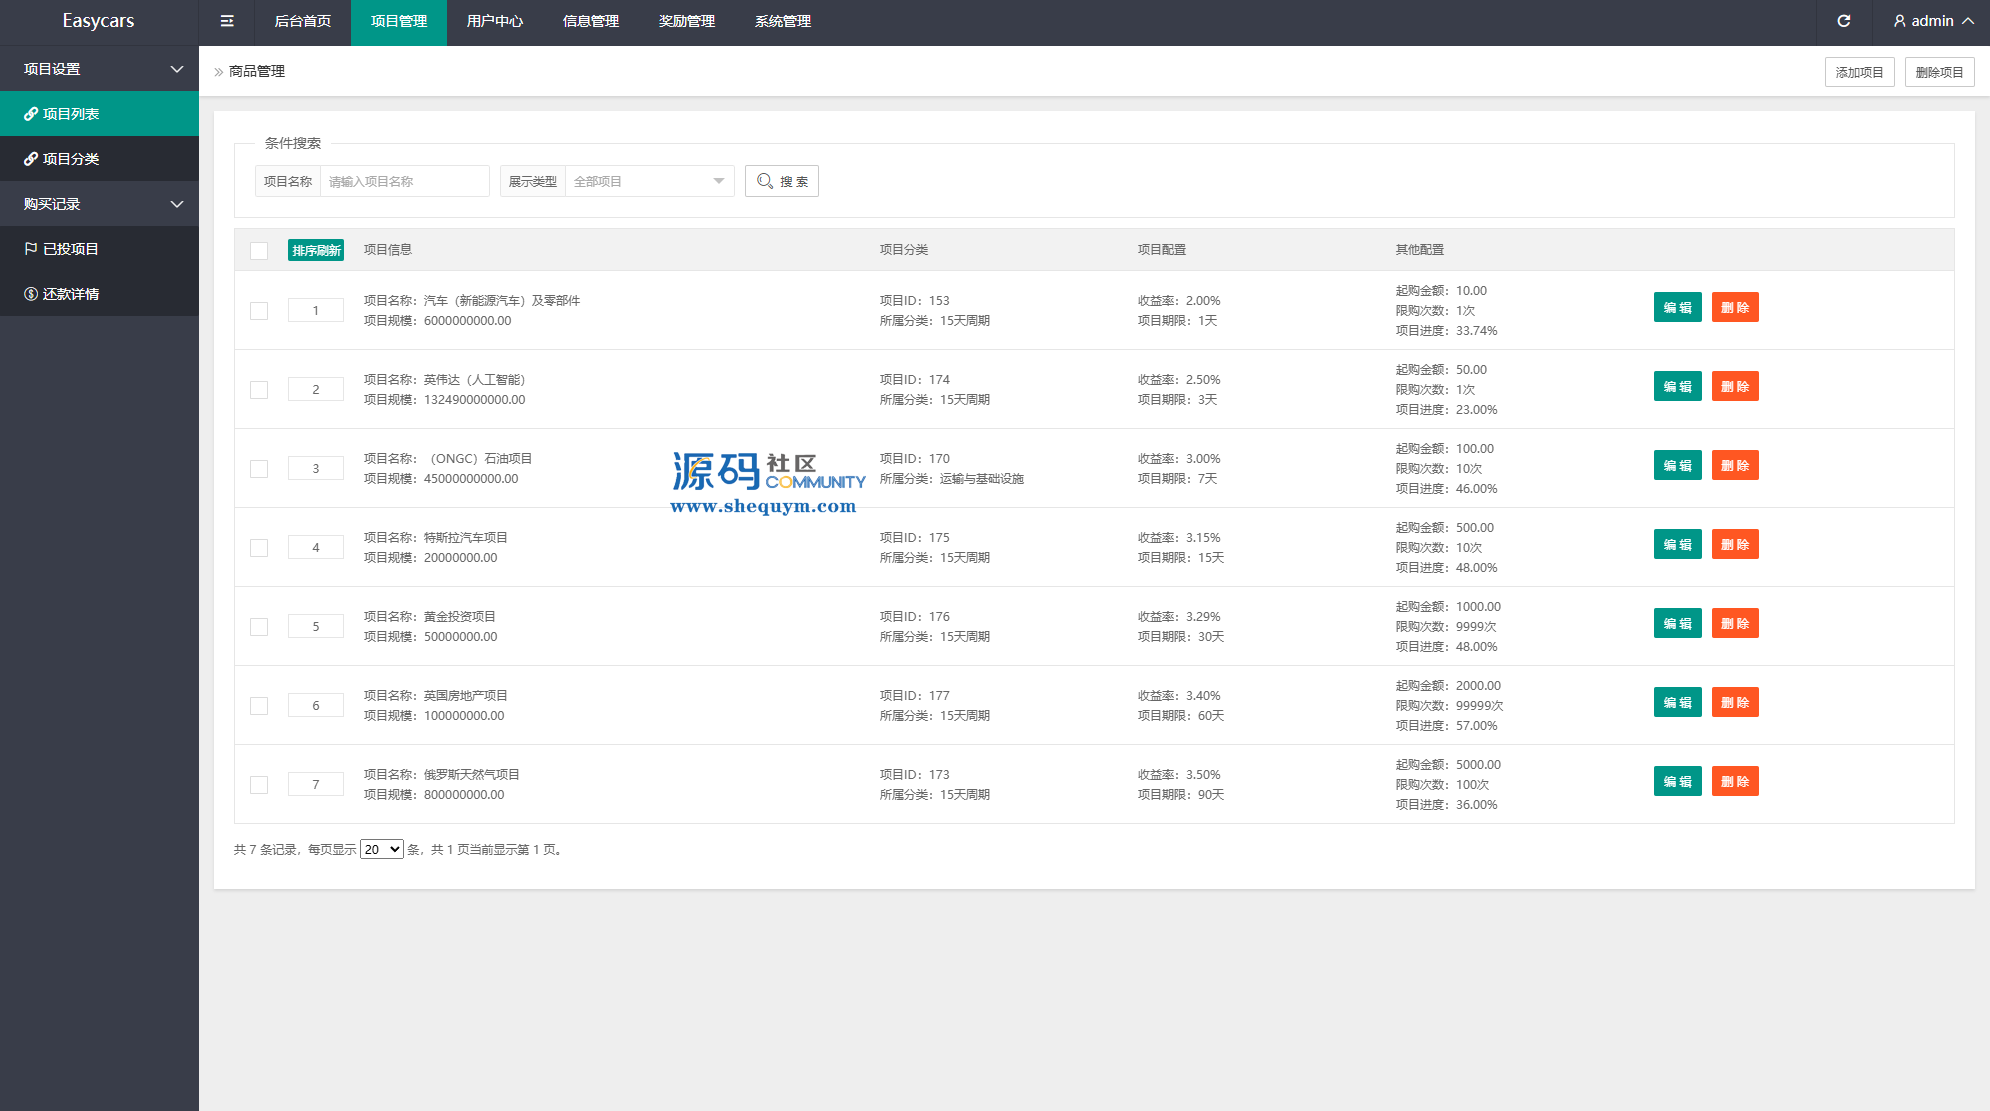
Task: Click 编辑 for the 特斯拉汽车项目 row
Action: click(1677, 545)
